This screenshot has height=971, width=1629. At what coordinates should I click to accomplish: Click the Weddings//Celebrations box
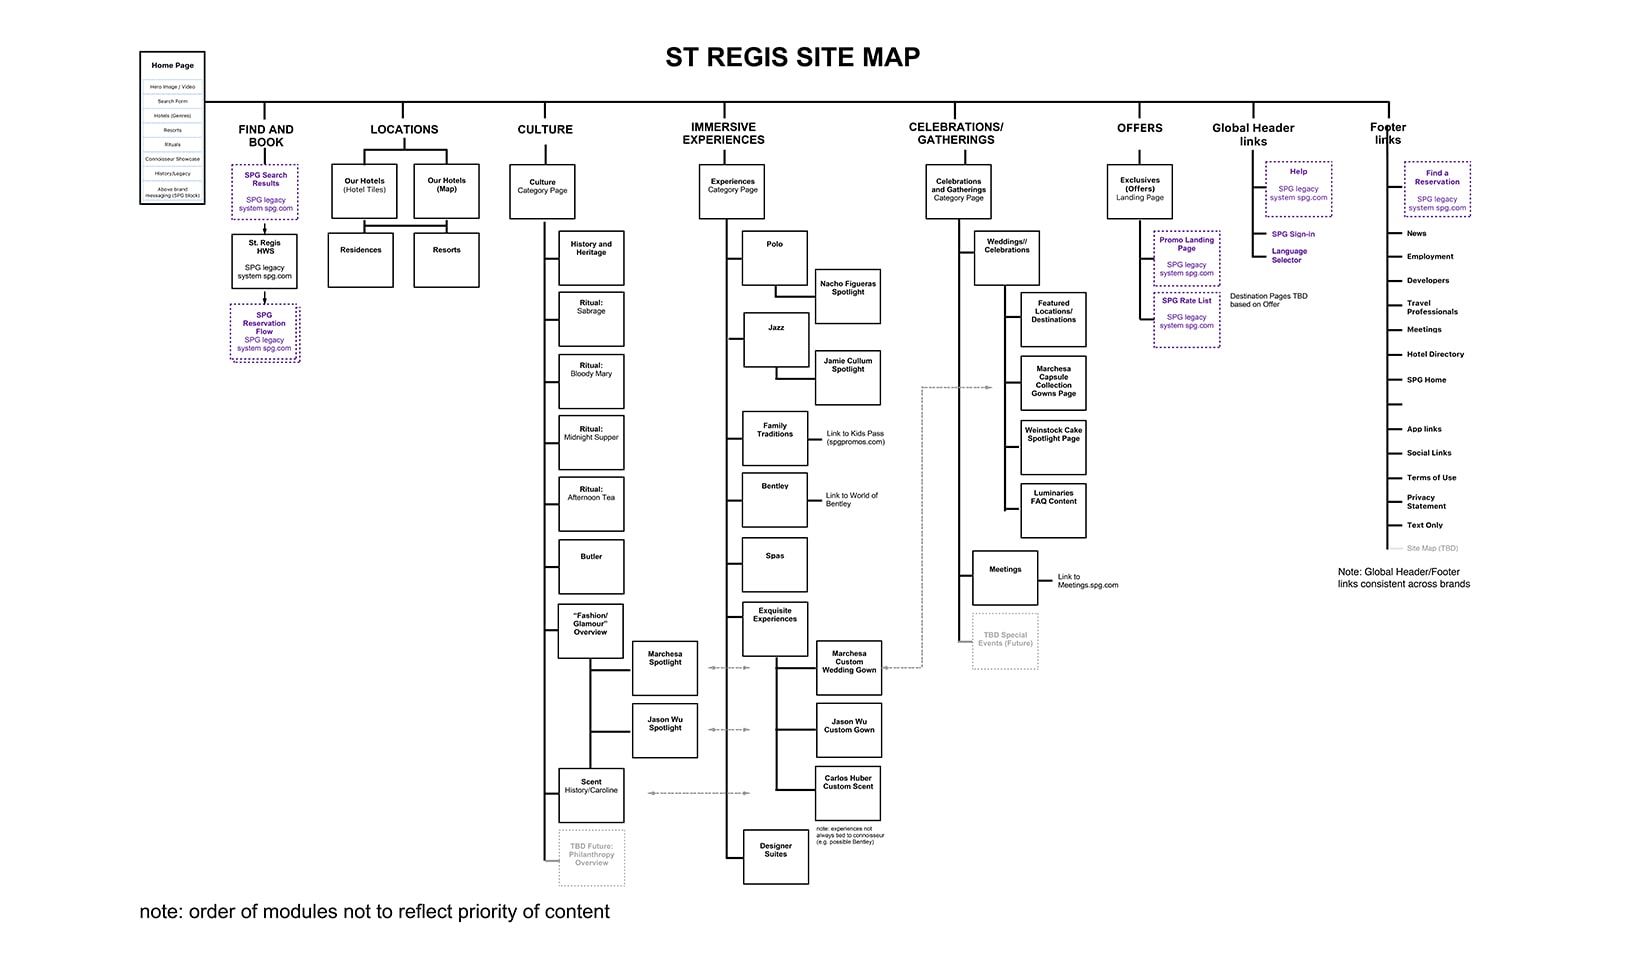(1007, 258)
